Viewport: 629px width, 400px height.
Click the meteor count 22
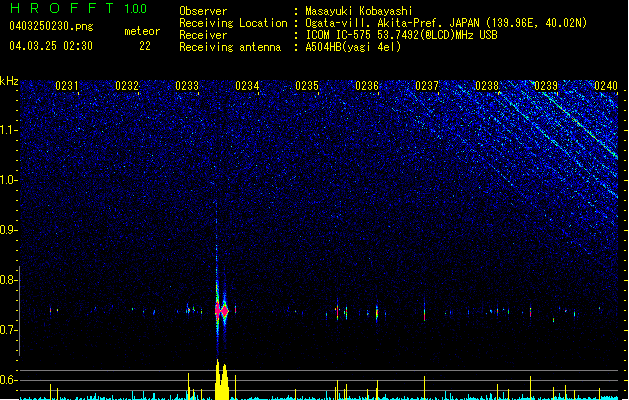pyautogui.click(x=145, y=46)
